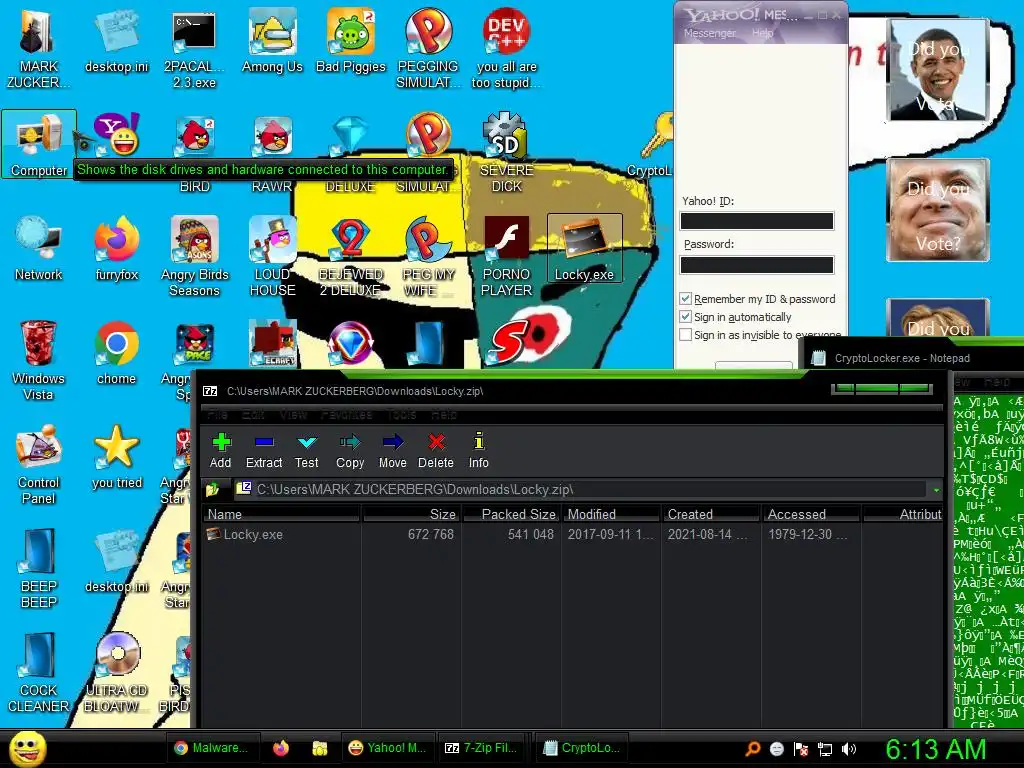Screen dimensions: 1024x768
Task: Select the LOUD HOUSE desktop icon
Action: pos(272,256)
